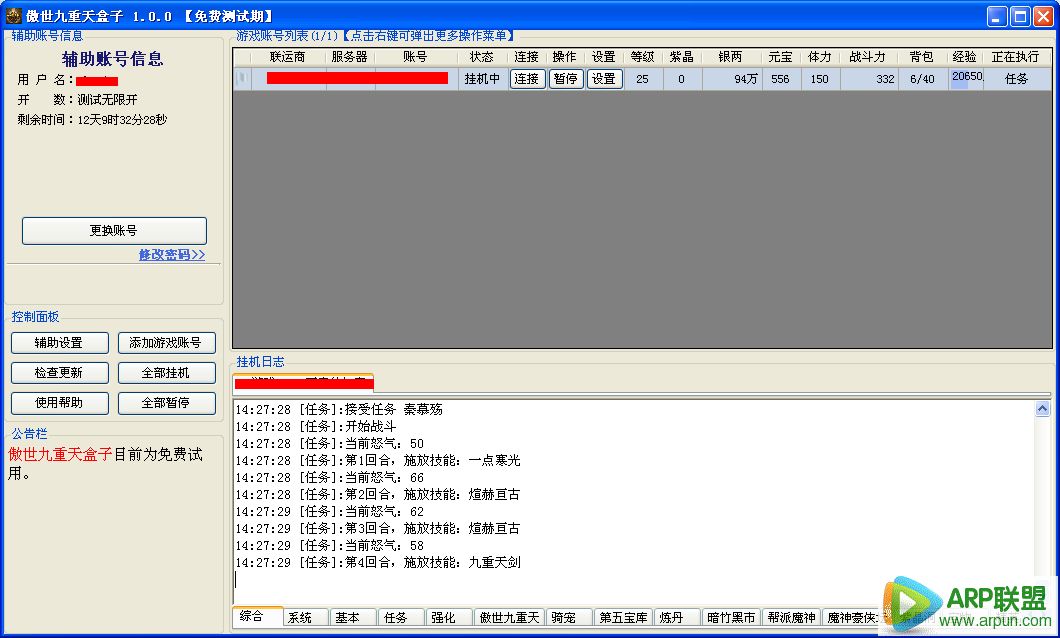This screenshot has width=1060, height=638.
Task: Select the 332 combat power cell
Action: click(x=869, y=79)
